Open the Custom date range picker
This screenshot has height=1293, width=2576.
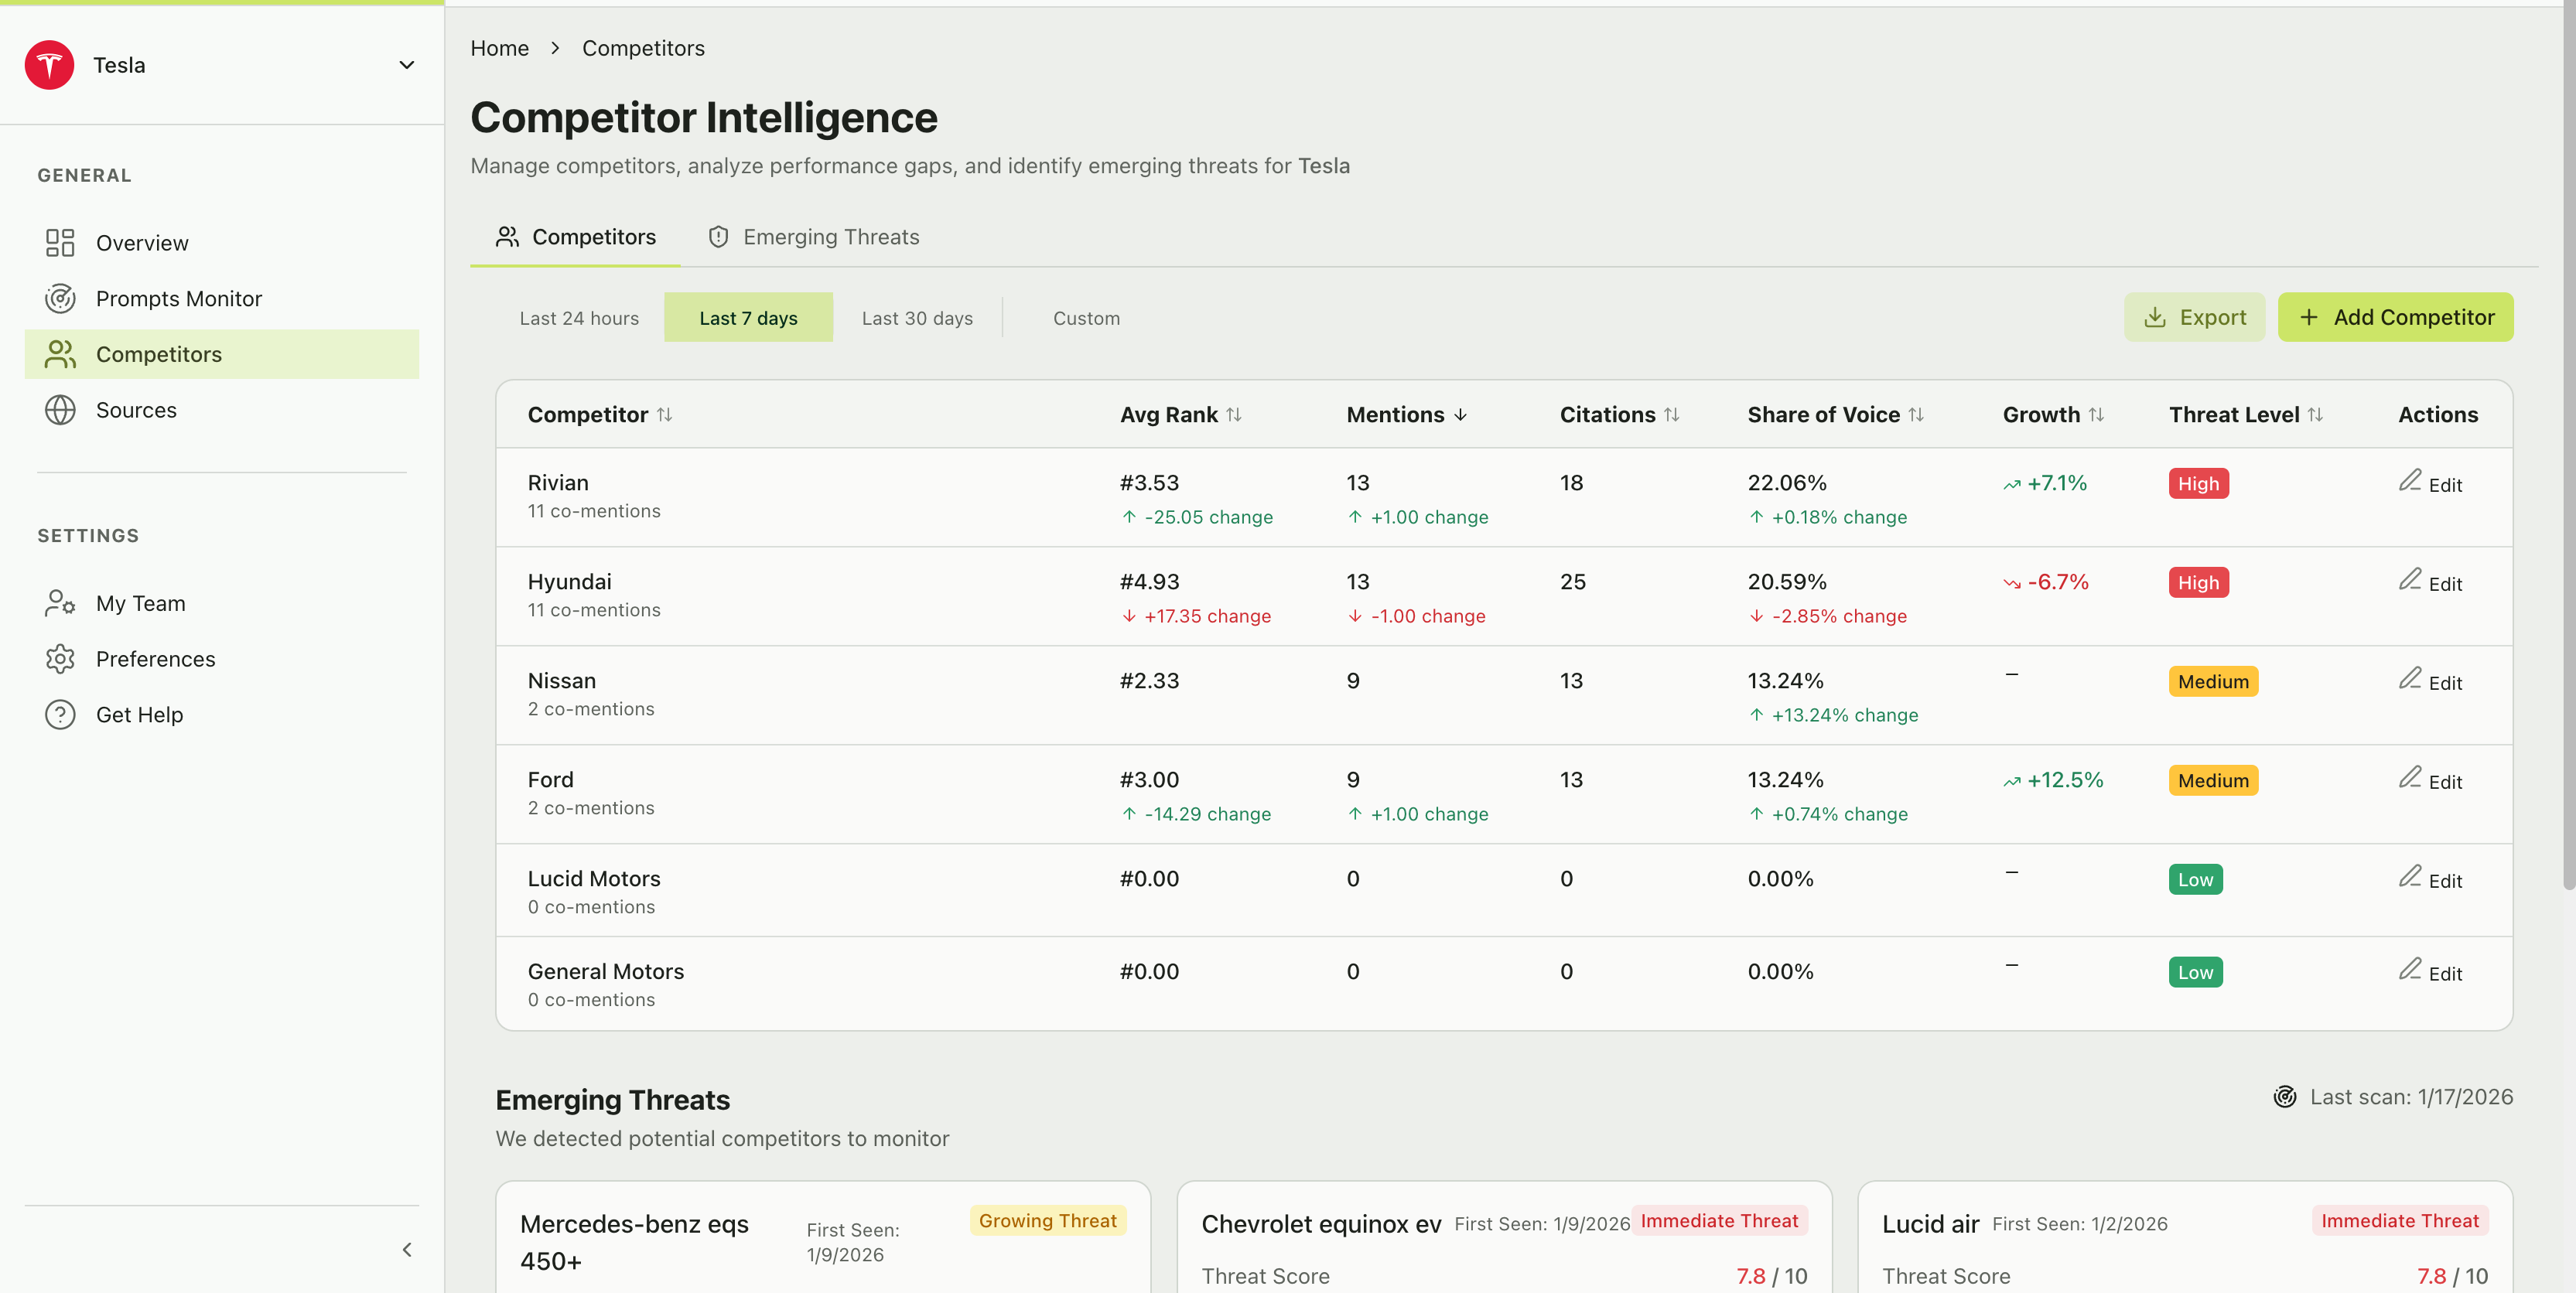click(x=1086, y=317)
